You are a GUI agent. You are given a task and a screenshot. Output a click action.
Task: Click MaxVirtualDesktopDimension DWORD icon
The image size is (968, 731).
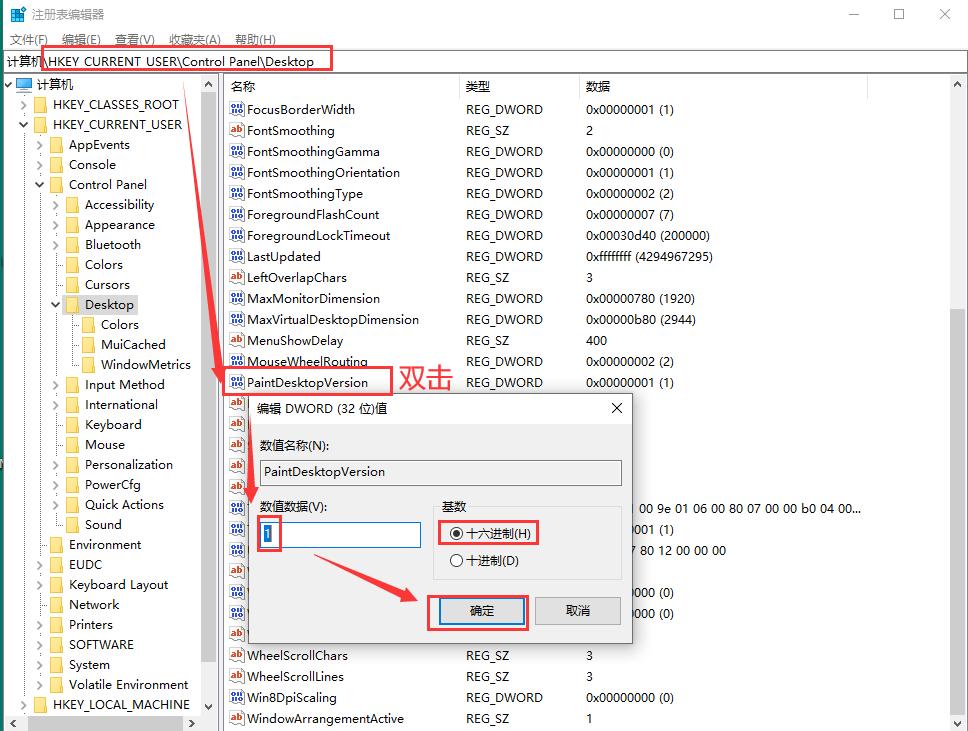[236, 320]
